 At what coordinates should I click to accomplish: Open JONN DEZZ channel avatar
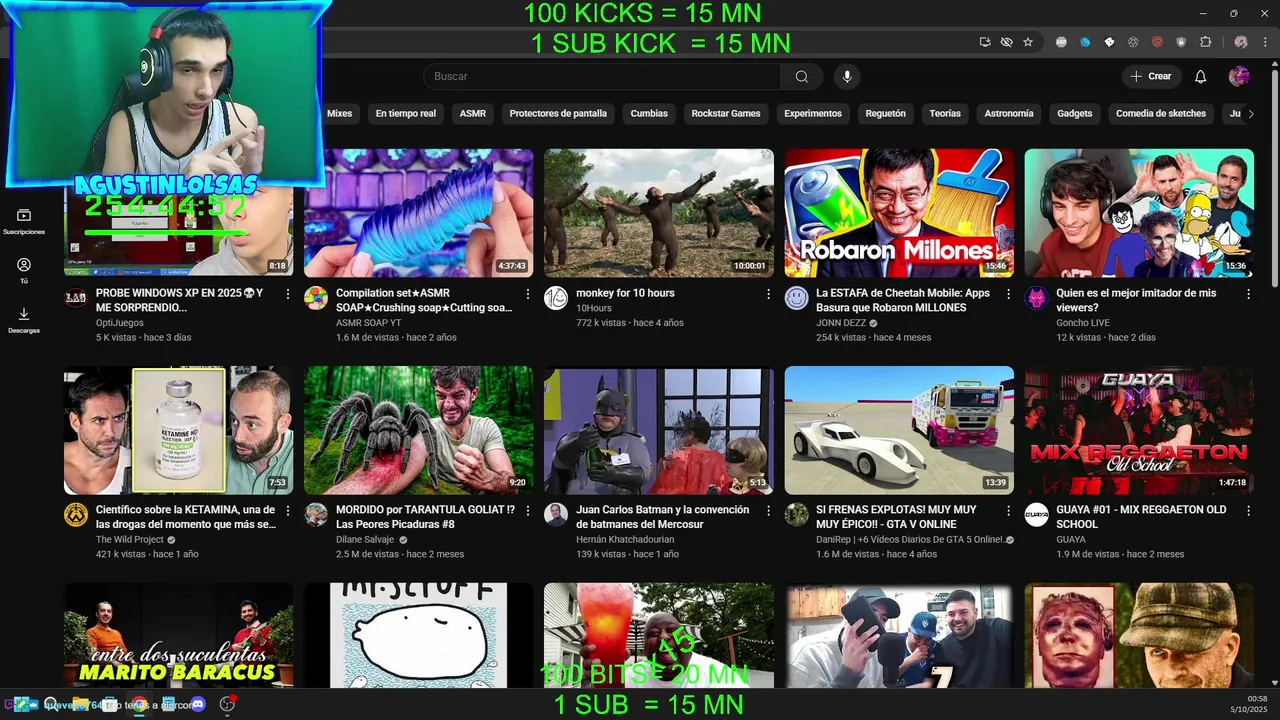[796, 298]
